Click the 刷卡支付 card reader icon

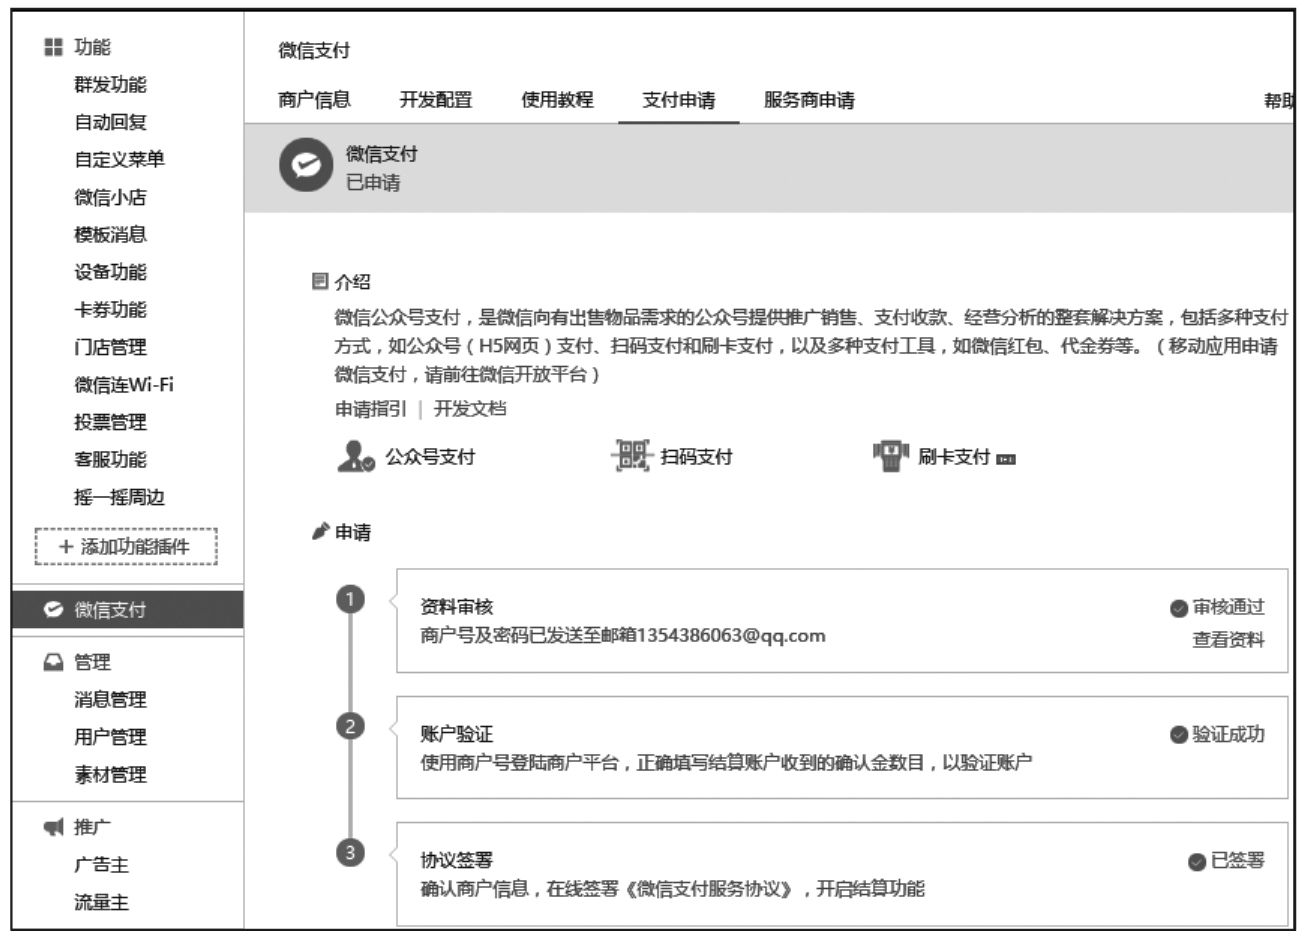tap(891, 457)
